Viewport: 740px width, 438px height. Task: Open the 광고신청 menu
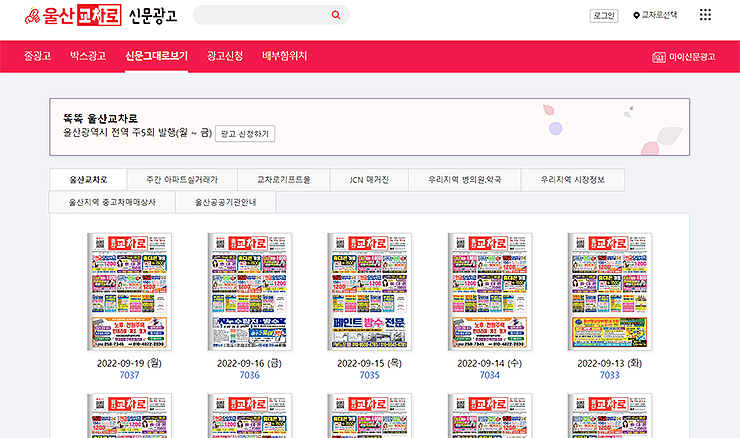pyautogui.click(x=225, y=56)
